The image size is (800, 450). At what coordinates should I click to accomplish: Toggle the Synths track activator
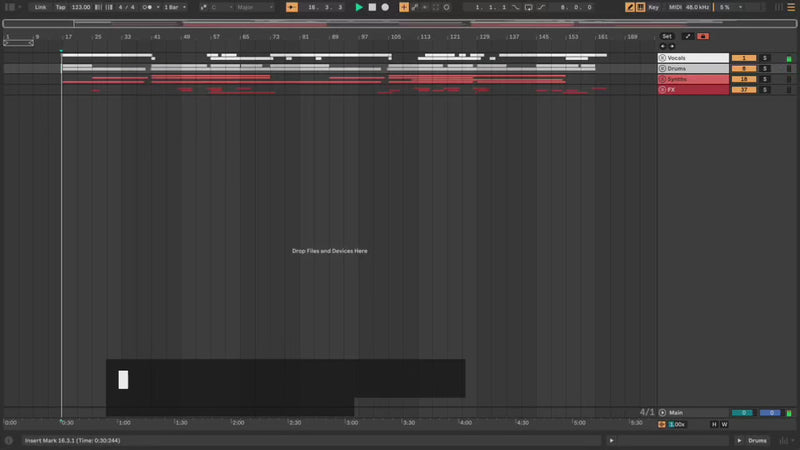pyautogui.click(x=744, y=79)
